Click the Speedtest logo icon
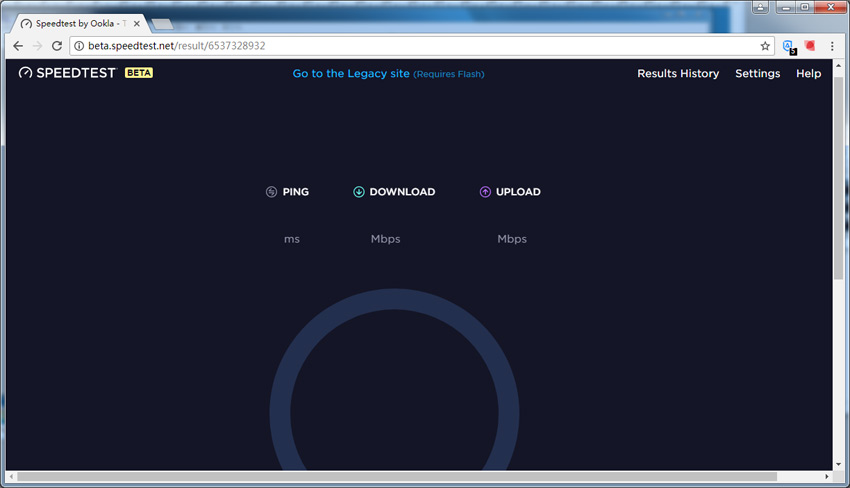The height and width of the screenshot is (488, 850). 26,73
